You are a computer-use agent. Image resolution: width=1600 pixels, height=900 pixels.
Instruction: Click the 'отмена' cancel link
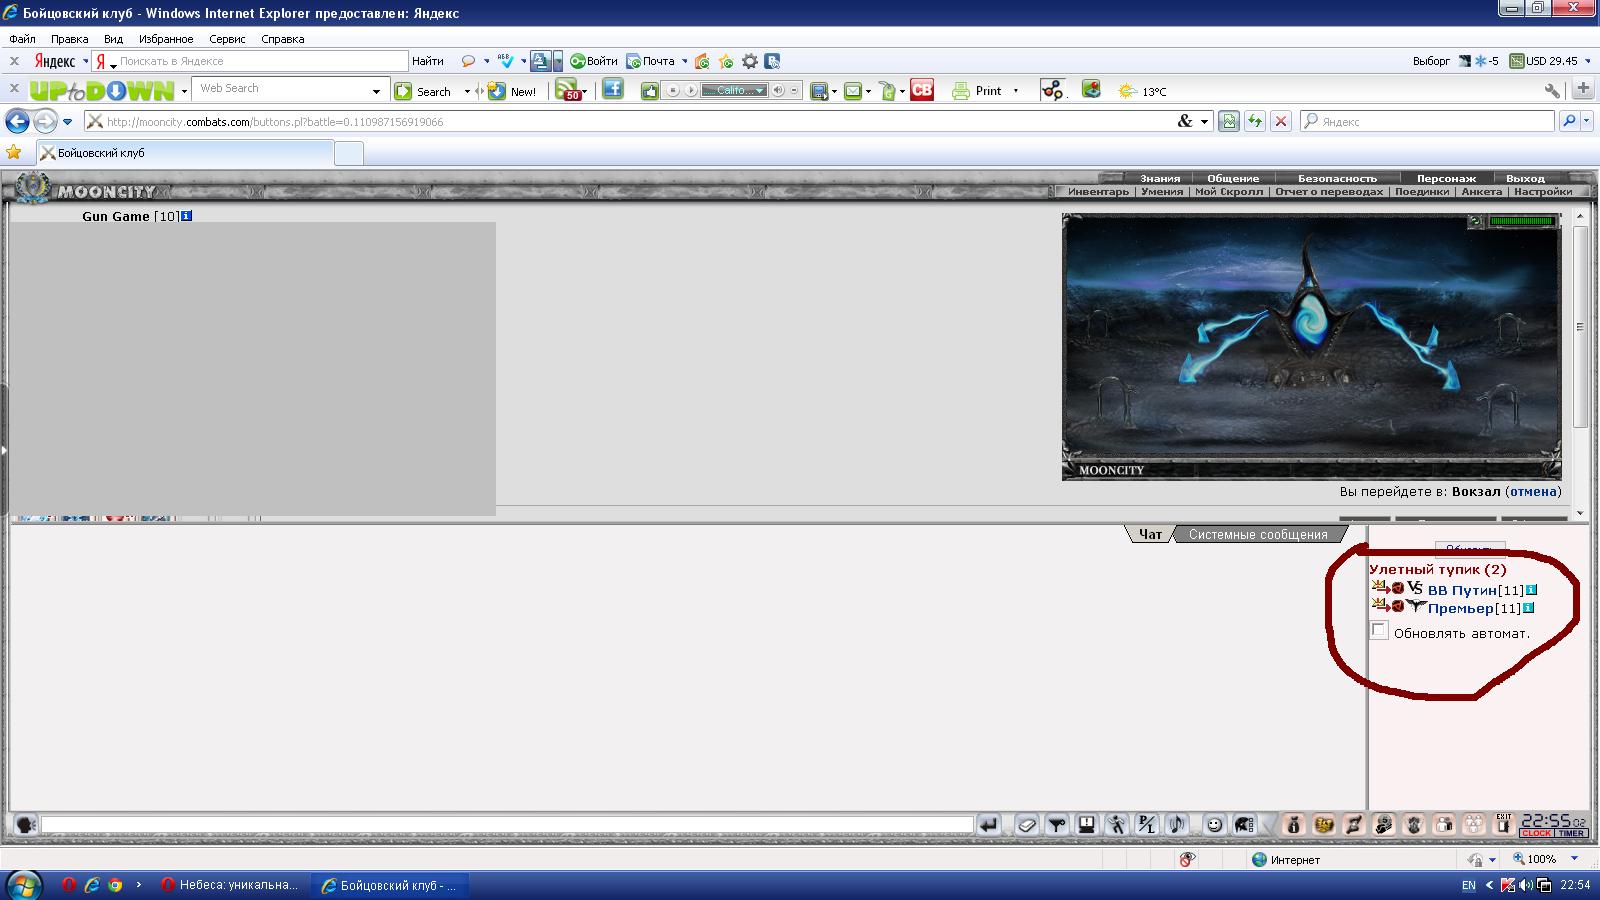tap(1533, 491)
